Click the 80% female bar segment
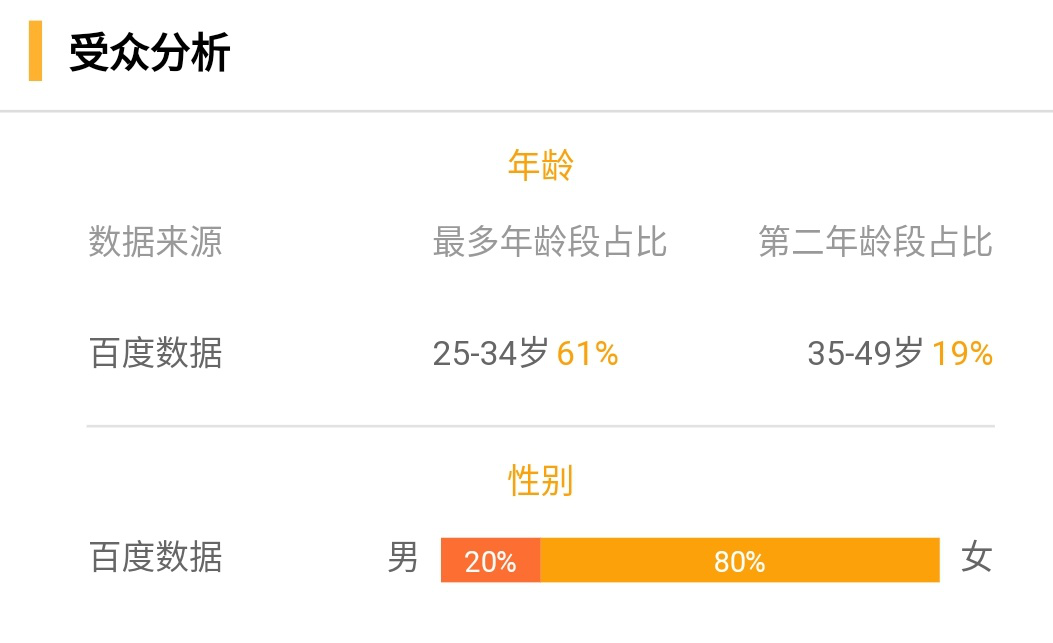1053x643 pixels. click(740, 560)
